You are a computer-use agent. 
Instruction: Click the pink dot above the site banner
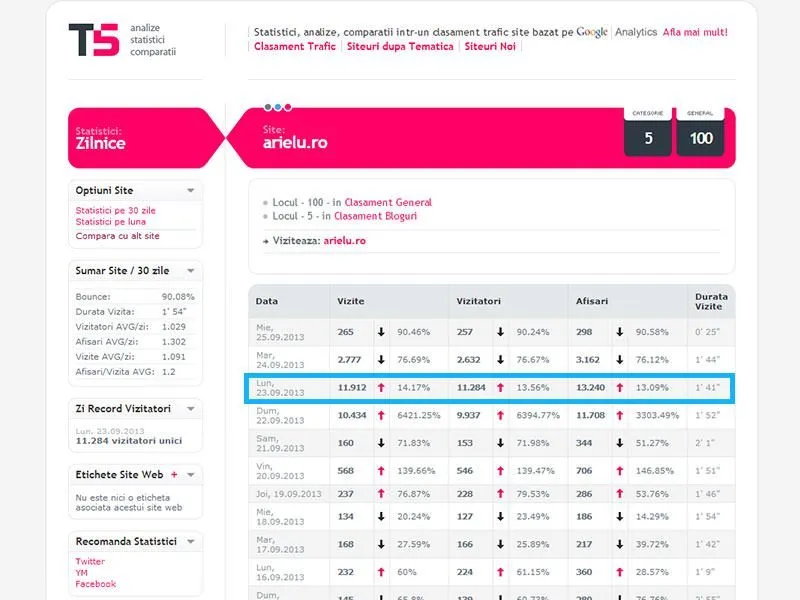288,107
